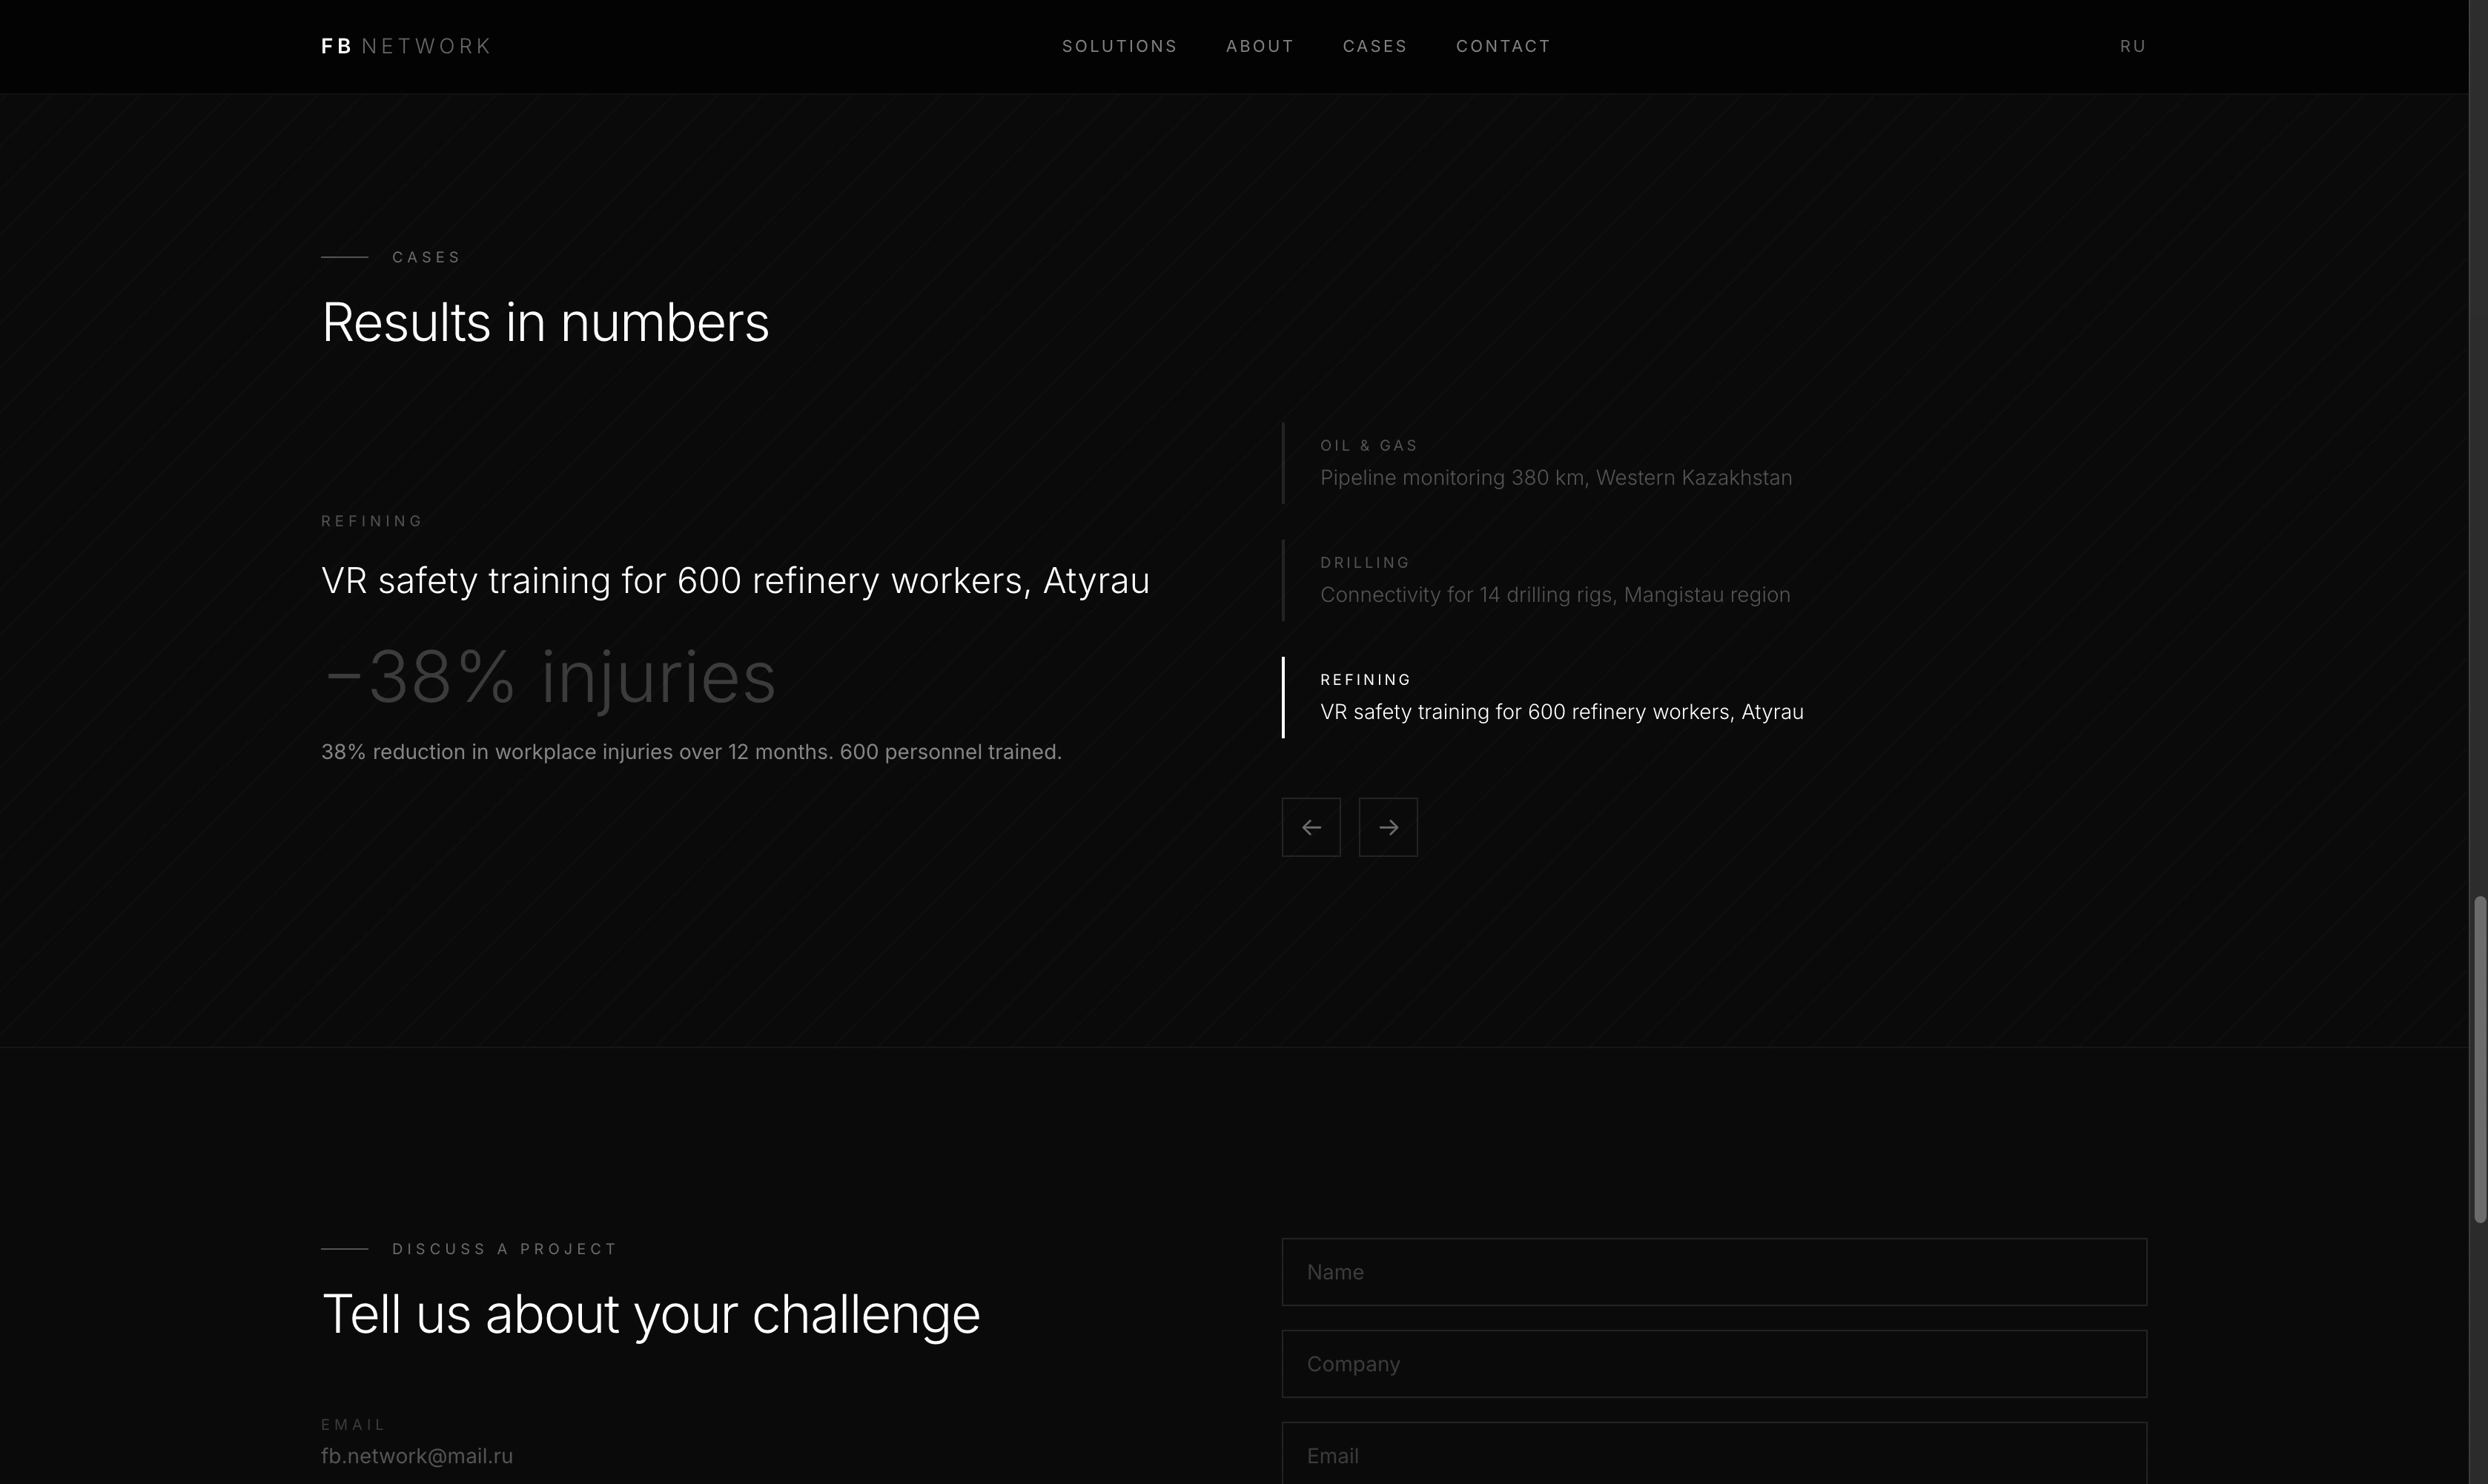This screenshot has height=1484, width=2488.
Task: Open the Contact nav item
Action: tap(1503, 46)
